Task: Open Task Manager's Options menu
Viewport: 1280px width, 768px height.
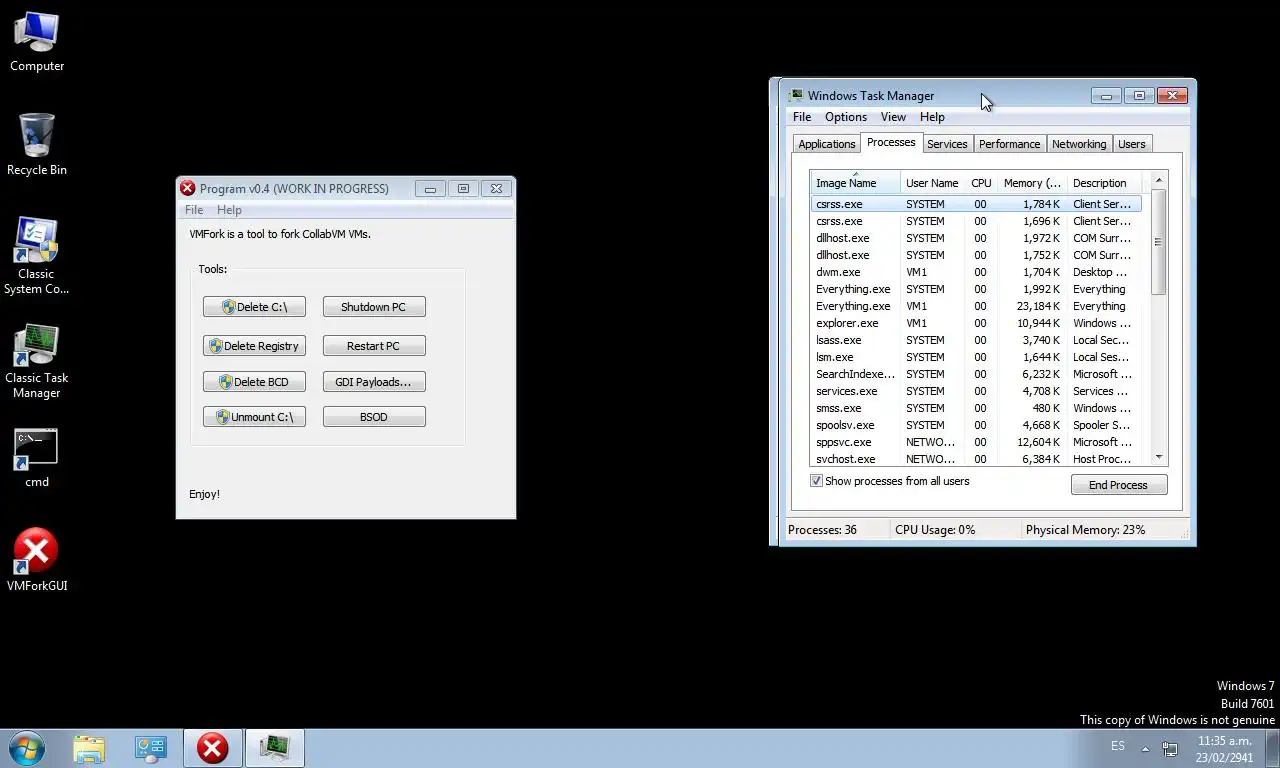Action: (846, 117)
